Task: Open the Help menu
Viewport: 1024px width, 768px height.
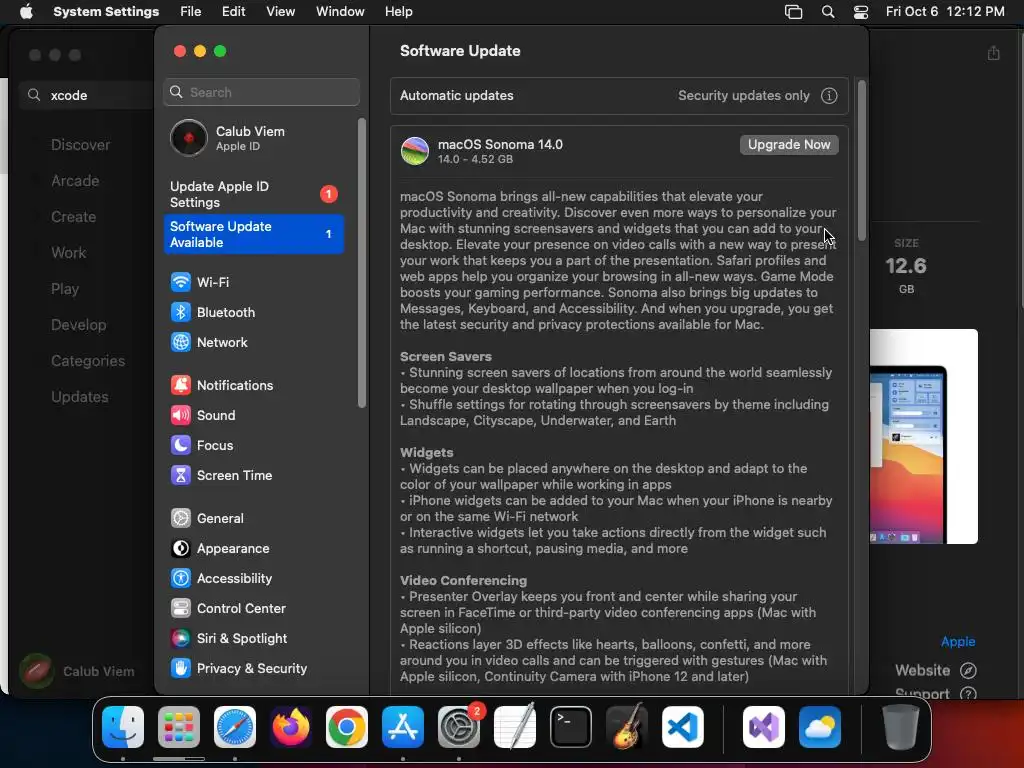Action: [x=398, y=12]
